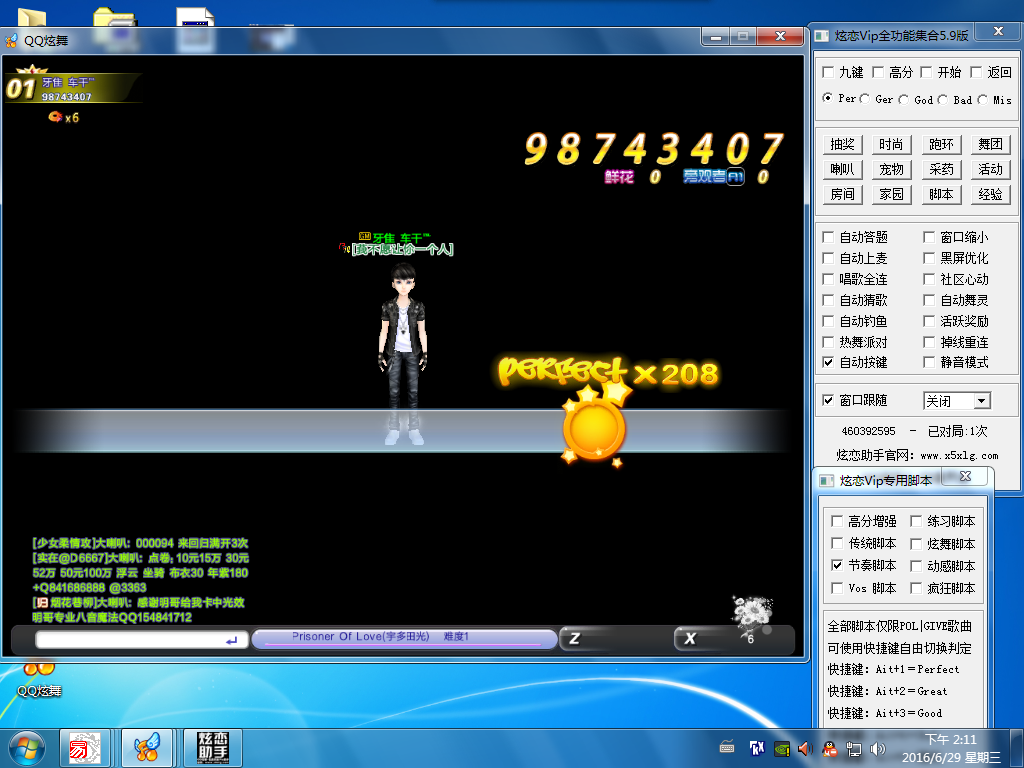Open the red 易 app in taskbar
Image resolution: width=1024 pixels, height=768 pixels.
(x=85, y=748)
